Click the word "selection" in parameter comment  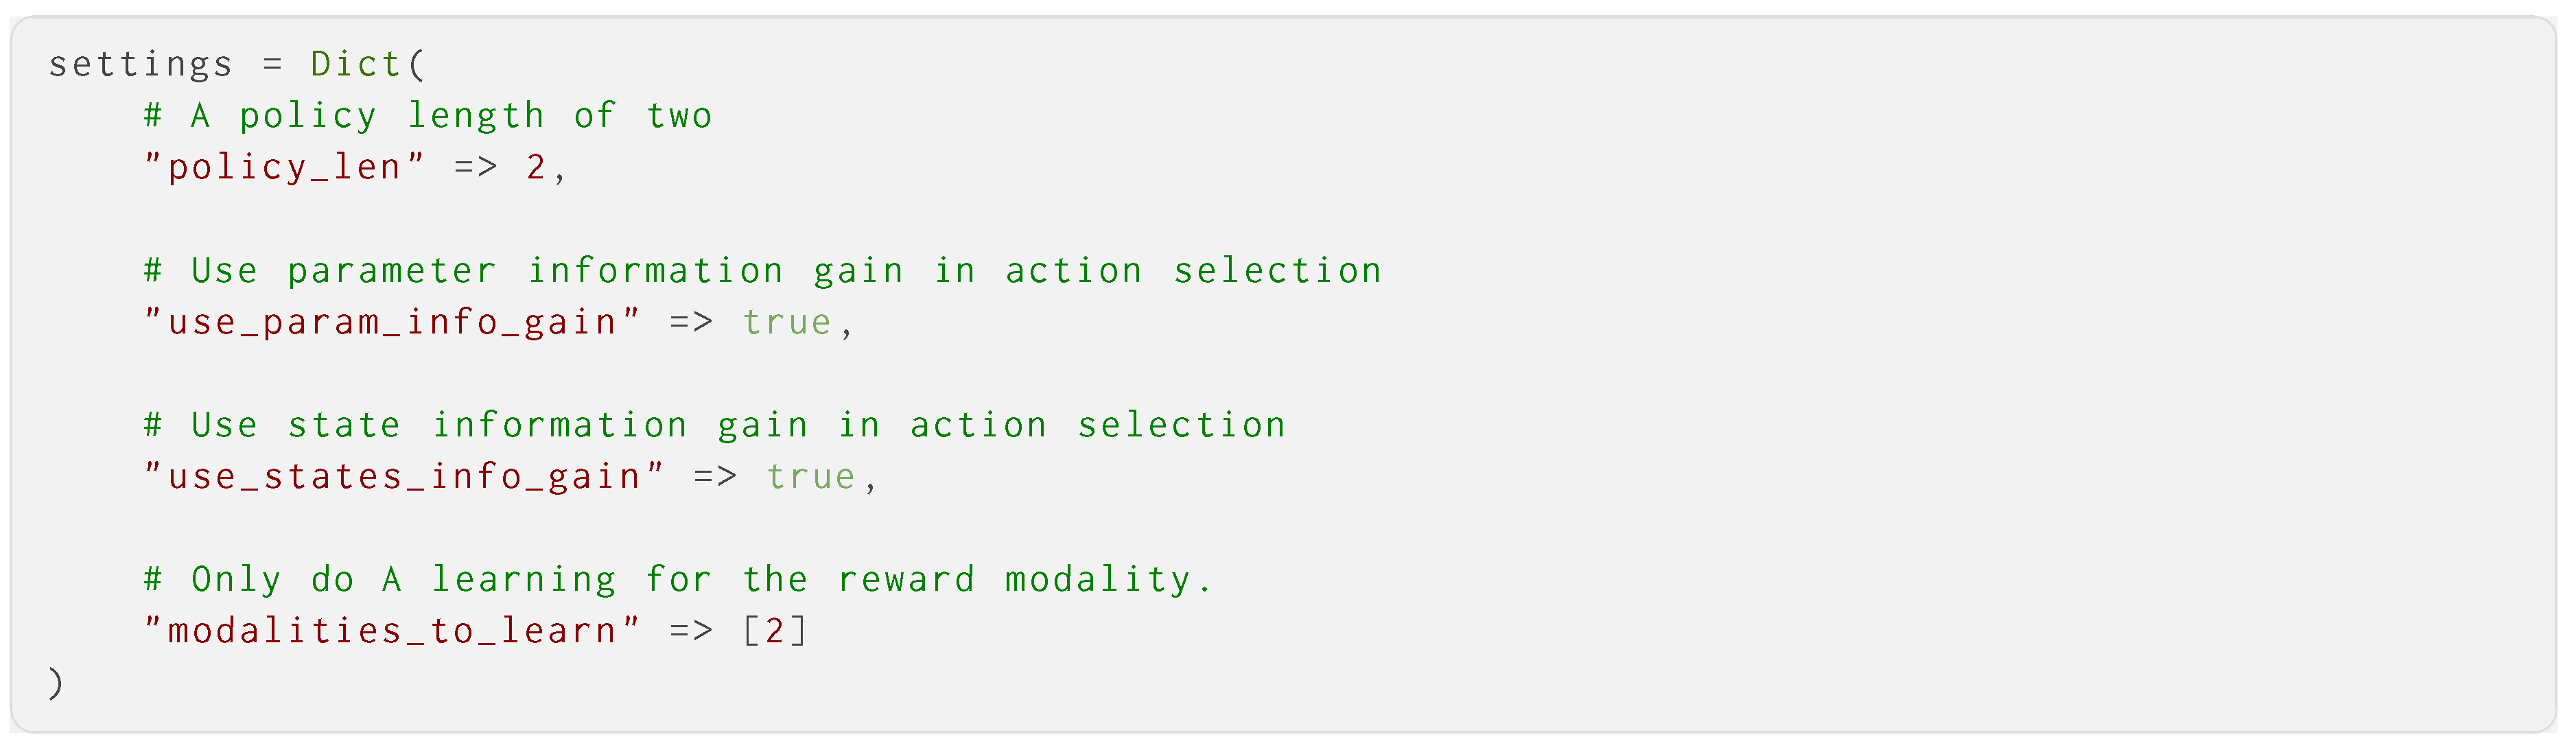(1277, 271)
